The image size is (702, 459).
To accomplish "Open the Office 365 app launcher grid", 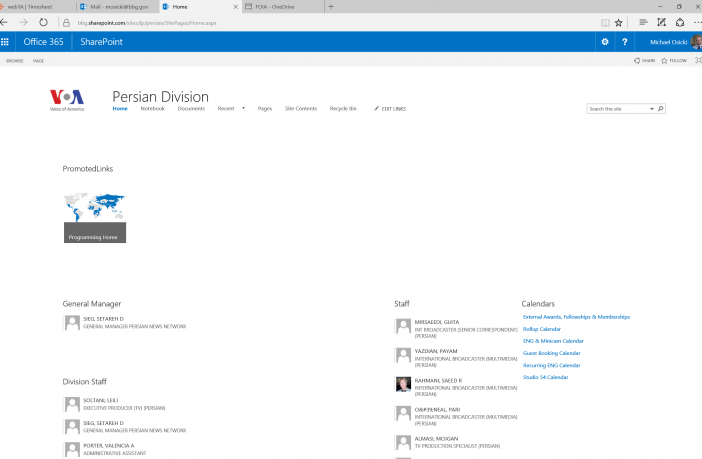I will [5, 42].
